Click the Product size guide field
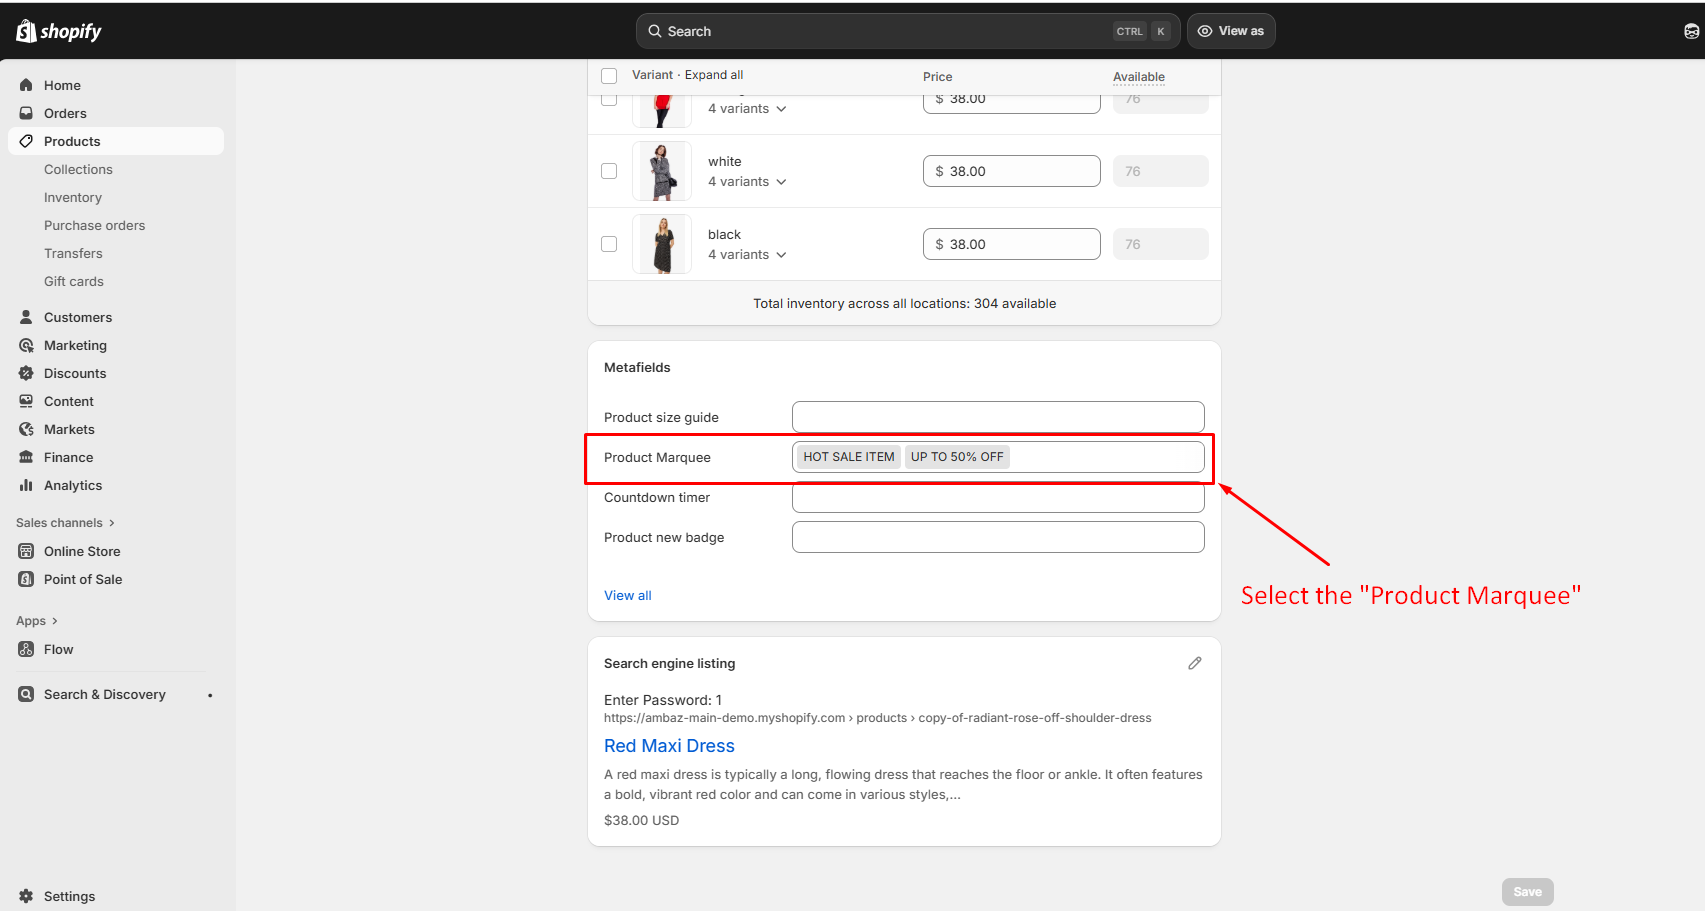Screen dimensions: 1705x911 click(997, 417)
